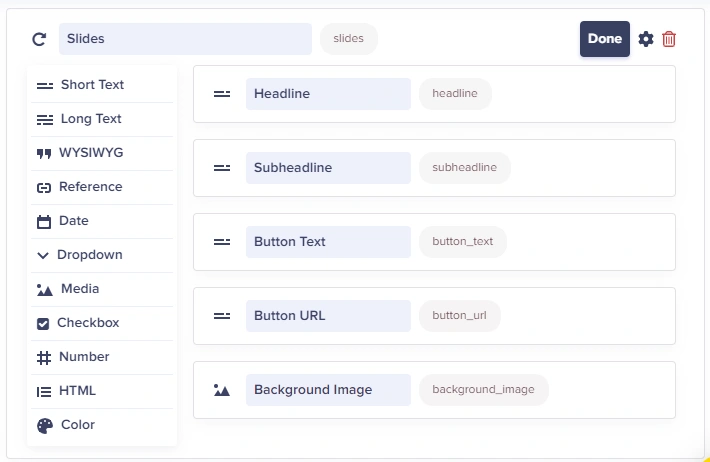The width and height of the screenshot is (710, 462).
Task: Choose the Reference link icon
Action: tap(44, 188)
